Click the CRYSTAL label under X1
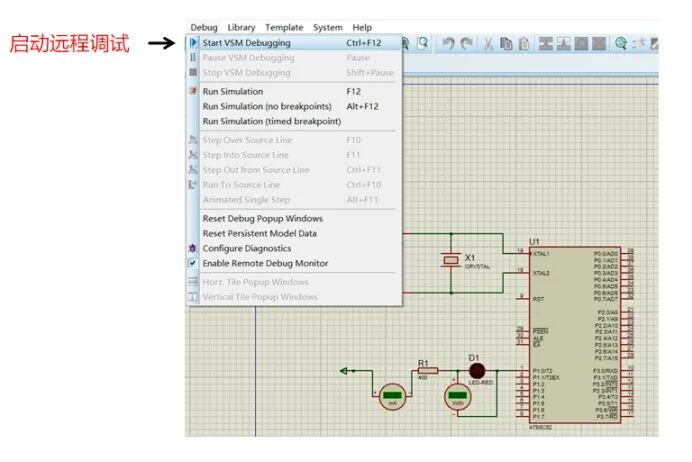This screenshot has height=462, width=692. pyautogui.click(x=477, y=267)
